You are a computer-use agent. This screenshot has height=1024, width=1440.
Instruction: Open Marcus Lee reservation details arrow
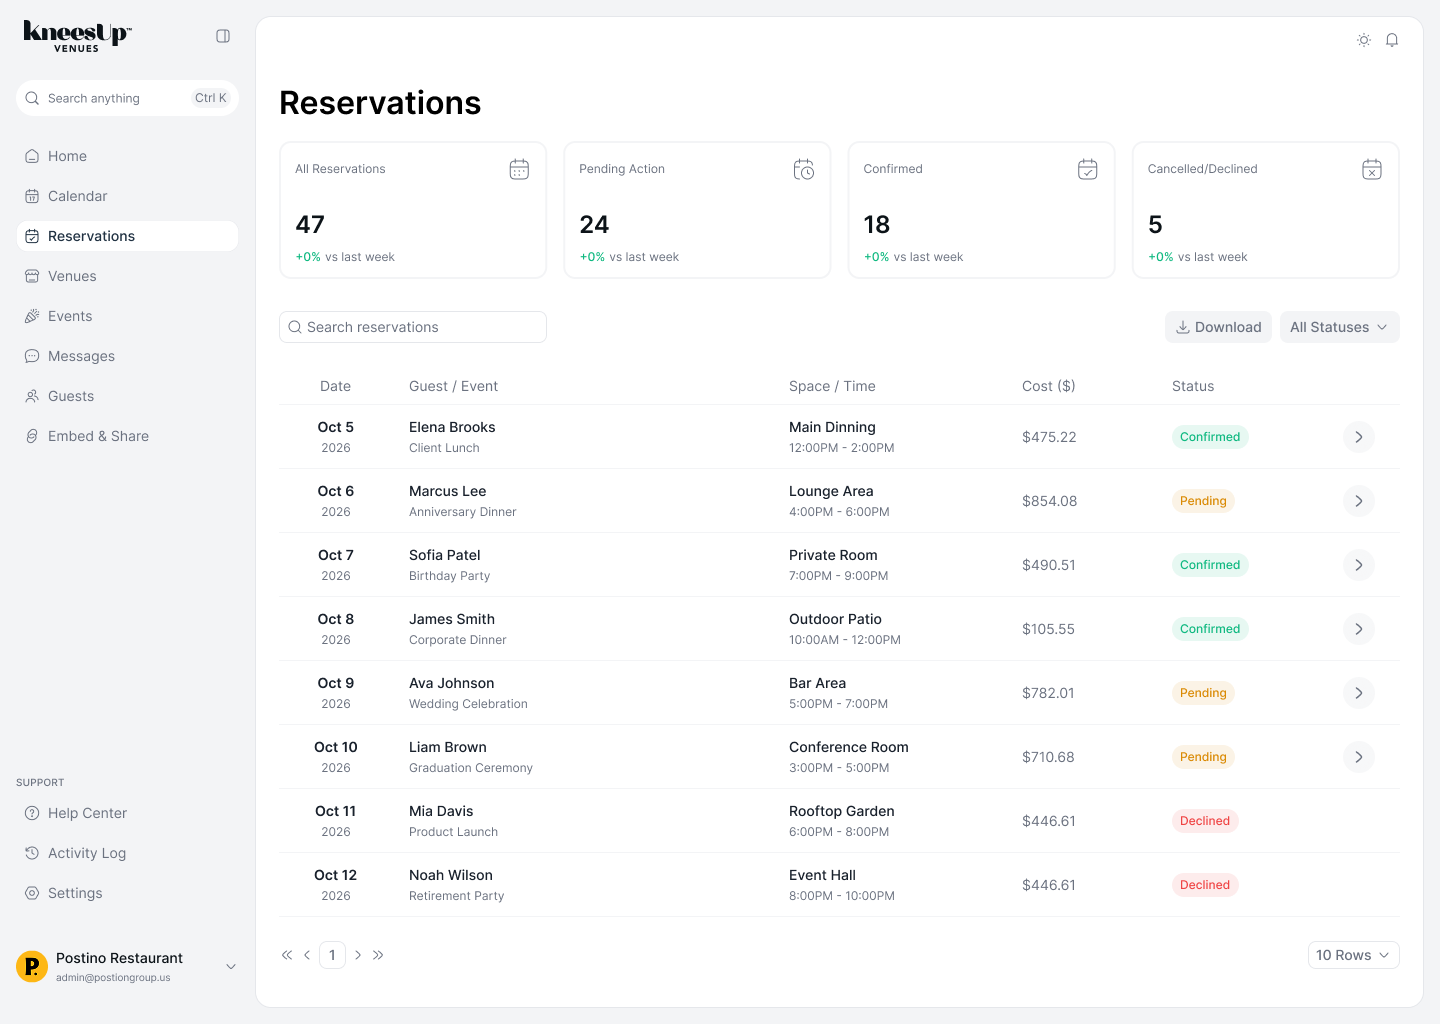(x=1359, y=501)
